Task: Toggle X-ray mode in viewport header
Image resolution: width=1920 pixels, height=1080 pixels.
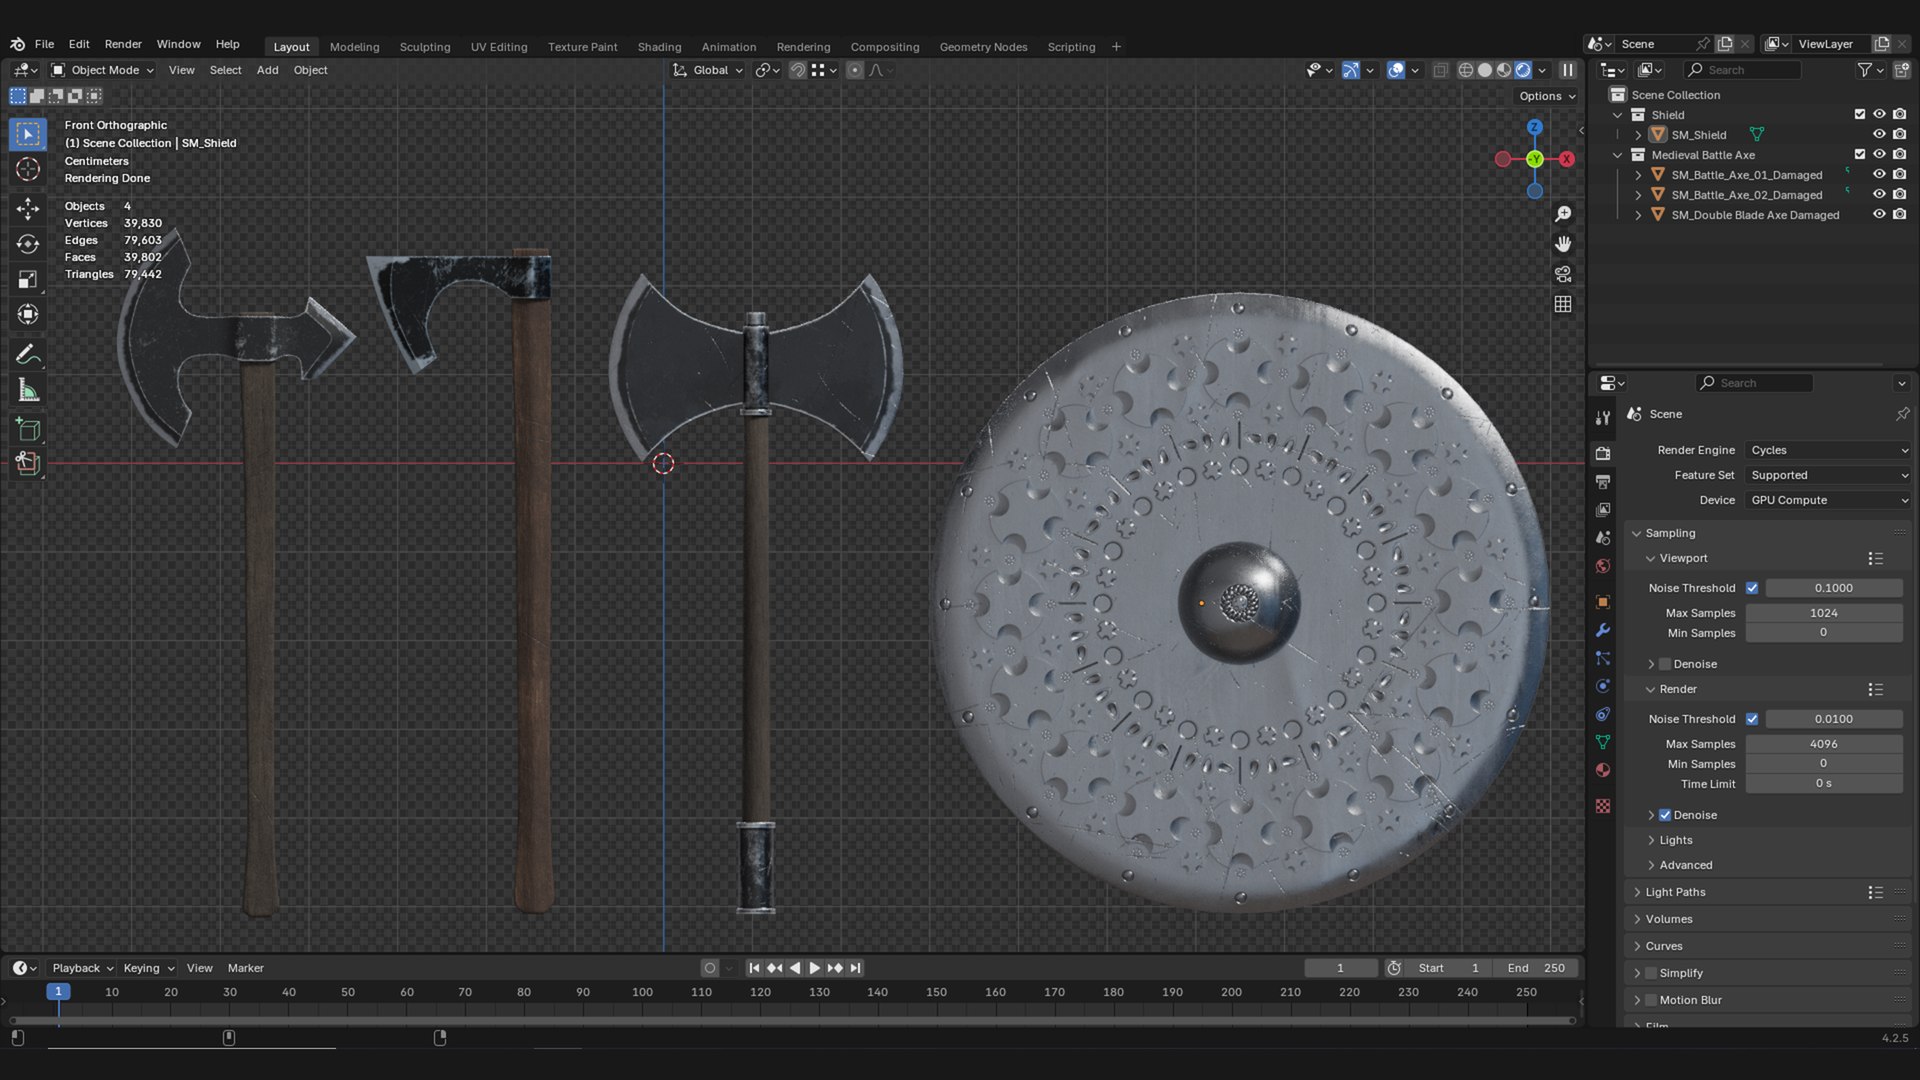Action: (x=1440, y=70)
